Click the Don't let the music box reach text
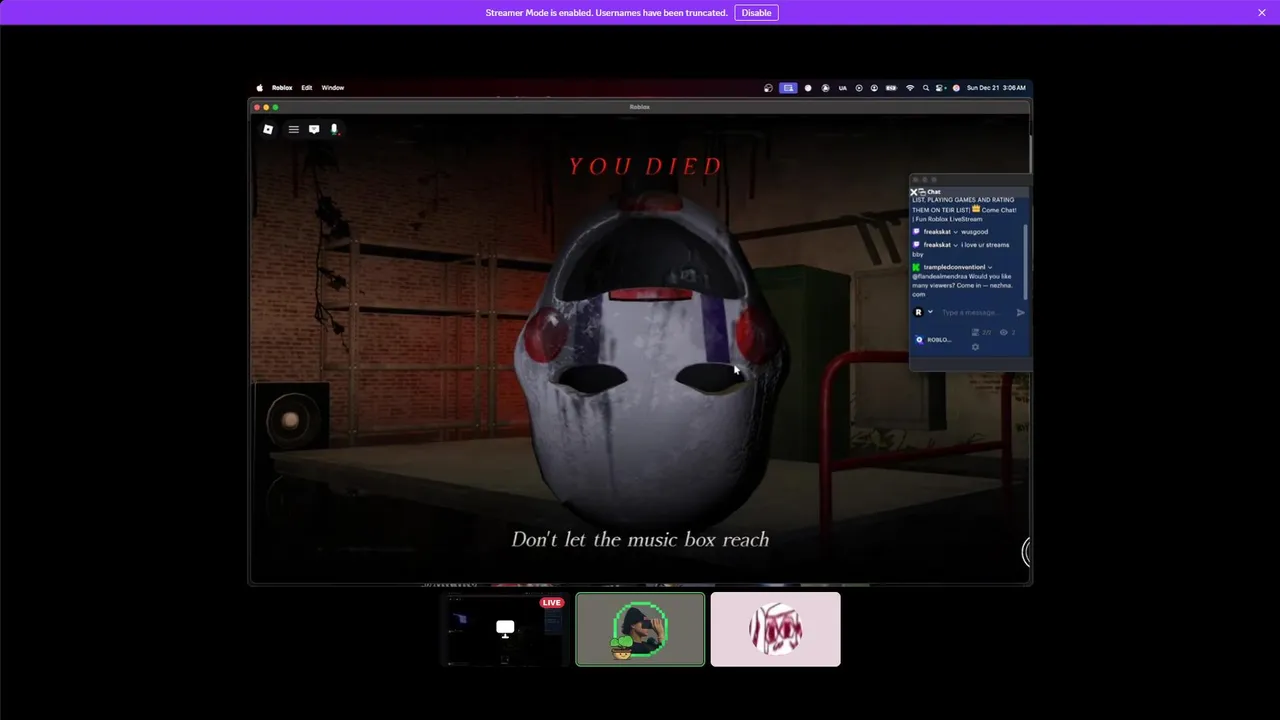Viewport: 1280px width, 720px height. tap(640, 540)
